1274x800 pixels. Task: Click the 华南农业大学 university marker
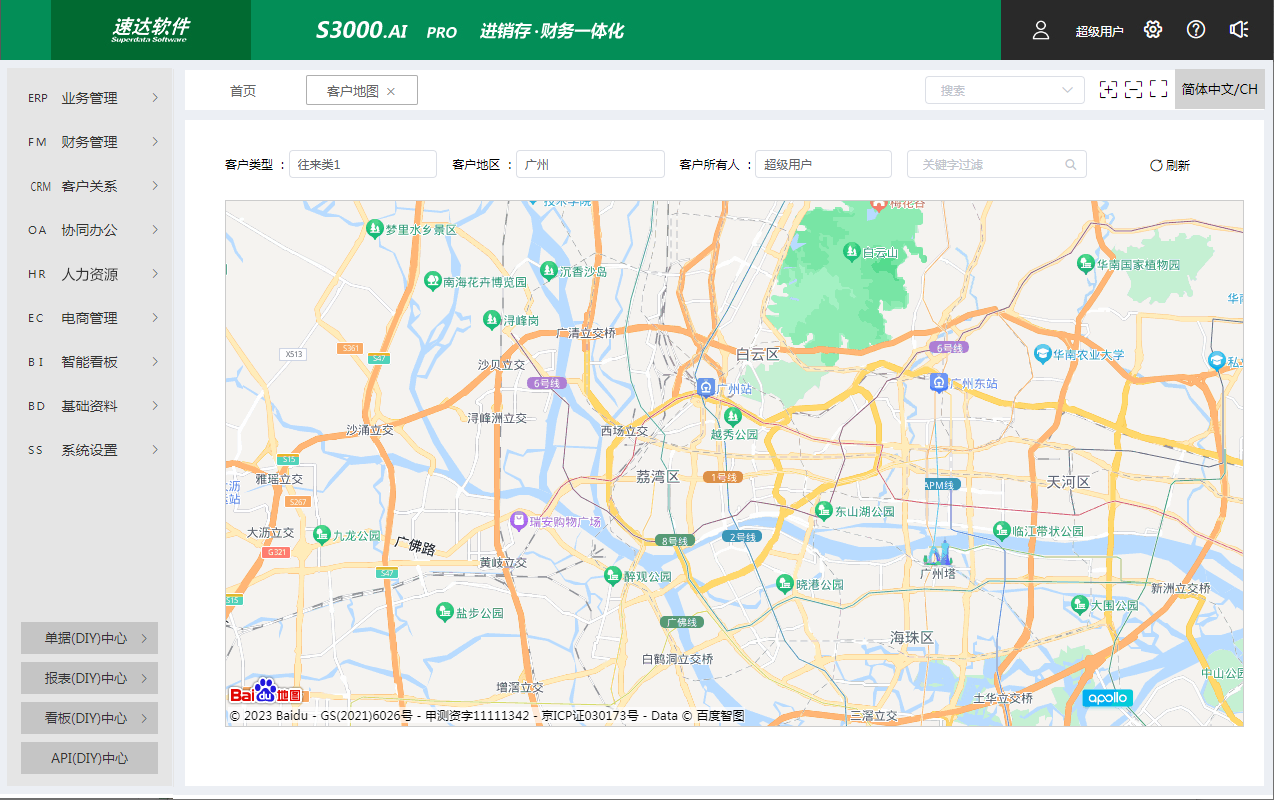point(1043,354)
